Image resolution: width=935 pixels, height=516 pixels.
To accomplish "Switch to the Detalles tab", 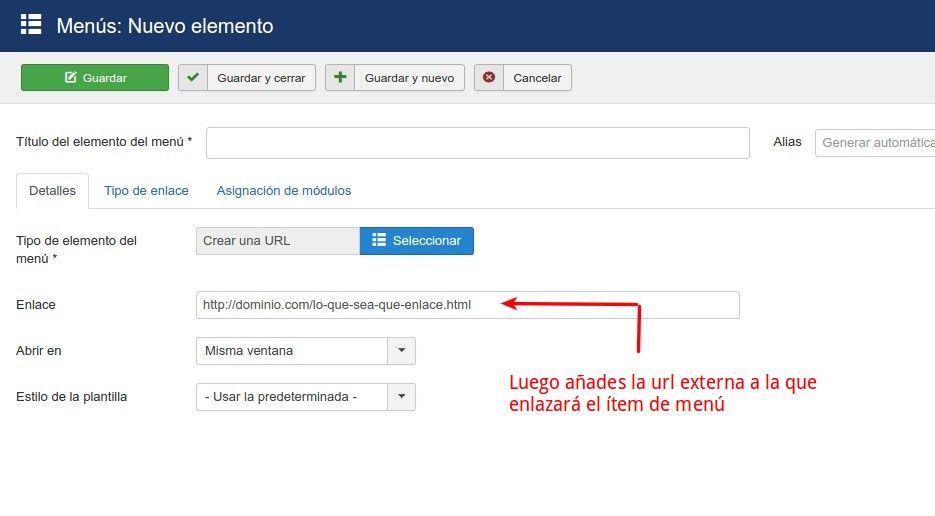I will tap(52, 191).
